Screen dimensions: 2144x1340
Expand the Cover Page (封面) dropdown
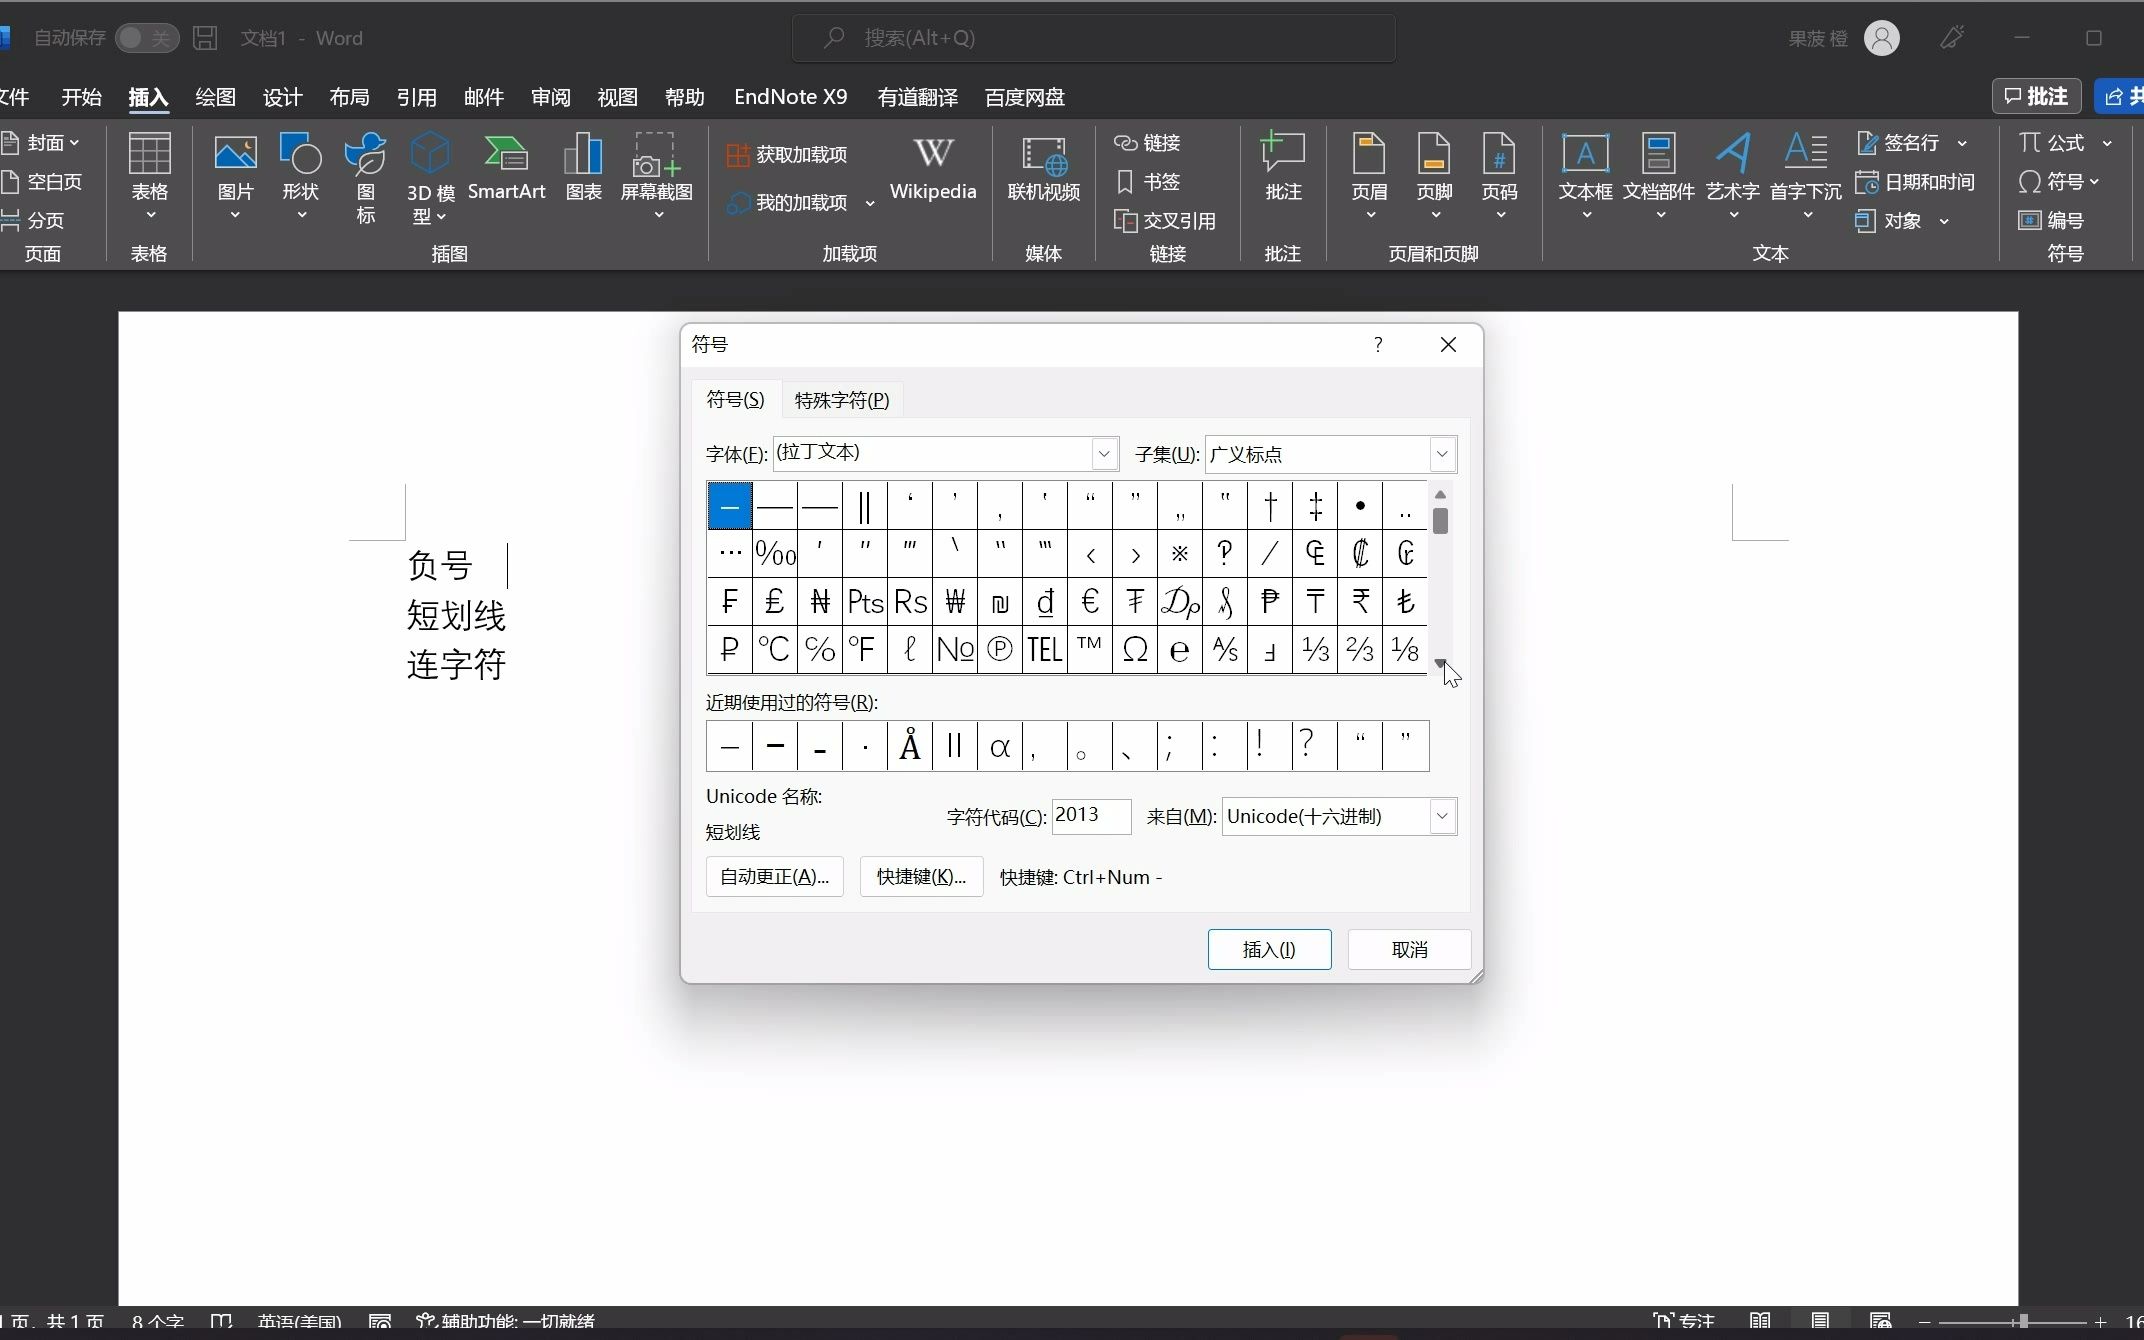(75, 143)
